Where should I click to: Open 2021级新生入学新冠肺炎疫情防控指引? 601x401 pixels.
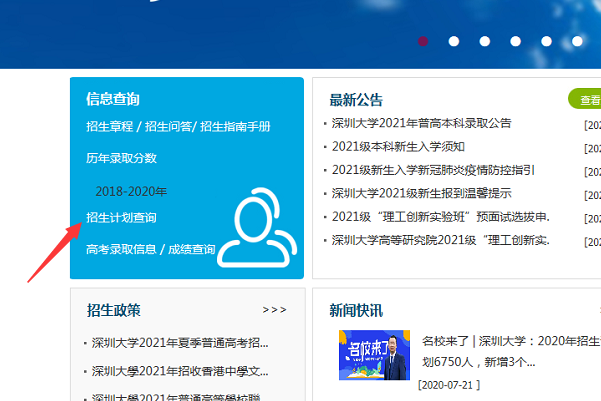click(433, 170)
